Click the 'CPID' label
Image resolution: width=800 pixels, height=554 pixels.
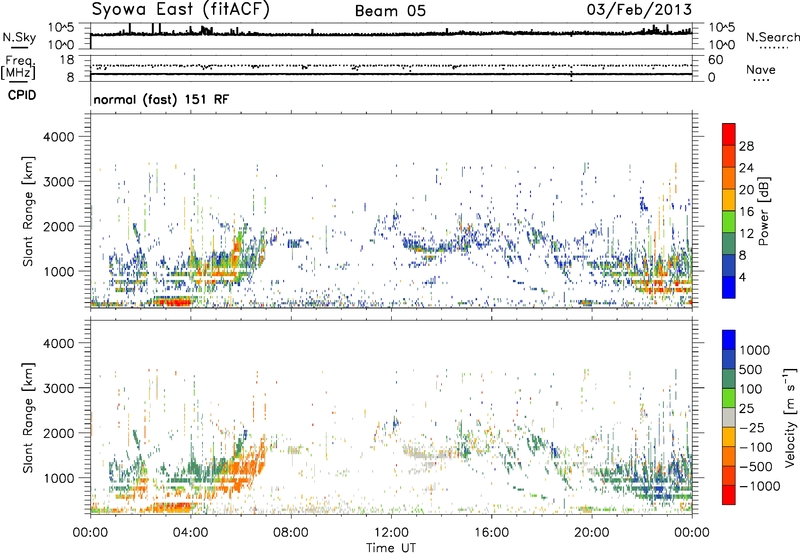(22, 95)
